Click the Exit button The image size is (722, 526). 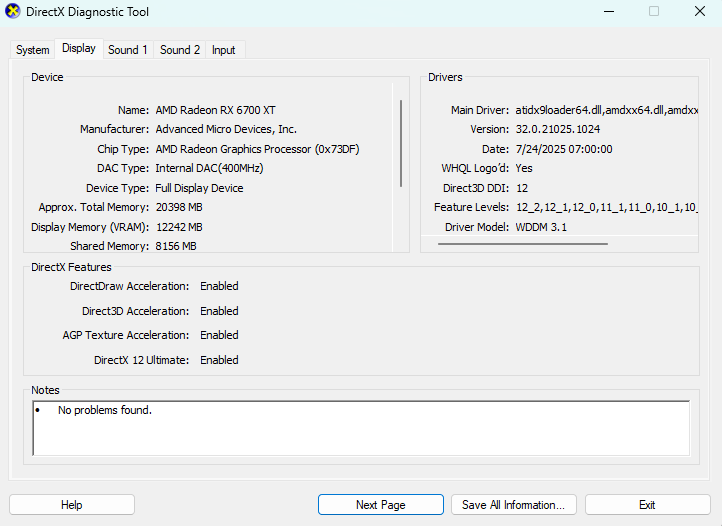tap(647, 505)
